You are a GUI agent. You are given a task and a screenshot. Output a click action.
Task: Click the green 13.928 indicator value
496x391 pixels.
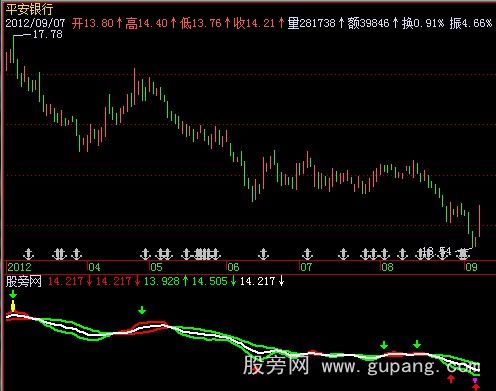(161, 281)
